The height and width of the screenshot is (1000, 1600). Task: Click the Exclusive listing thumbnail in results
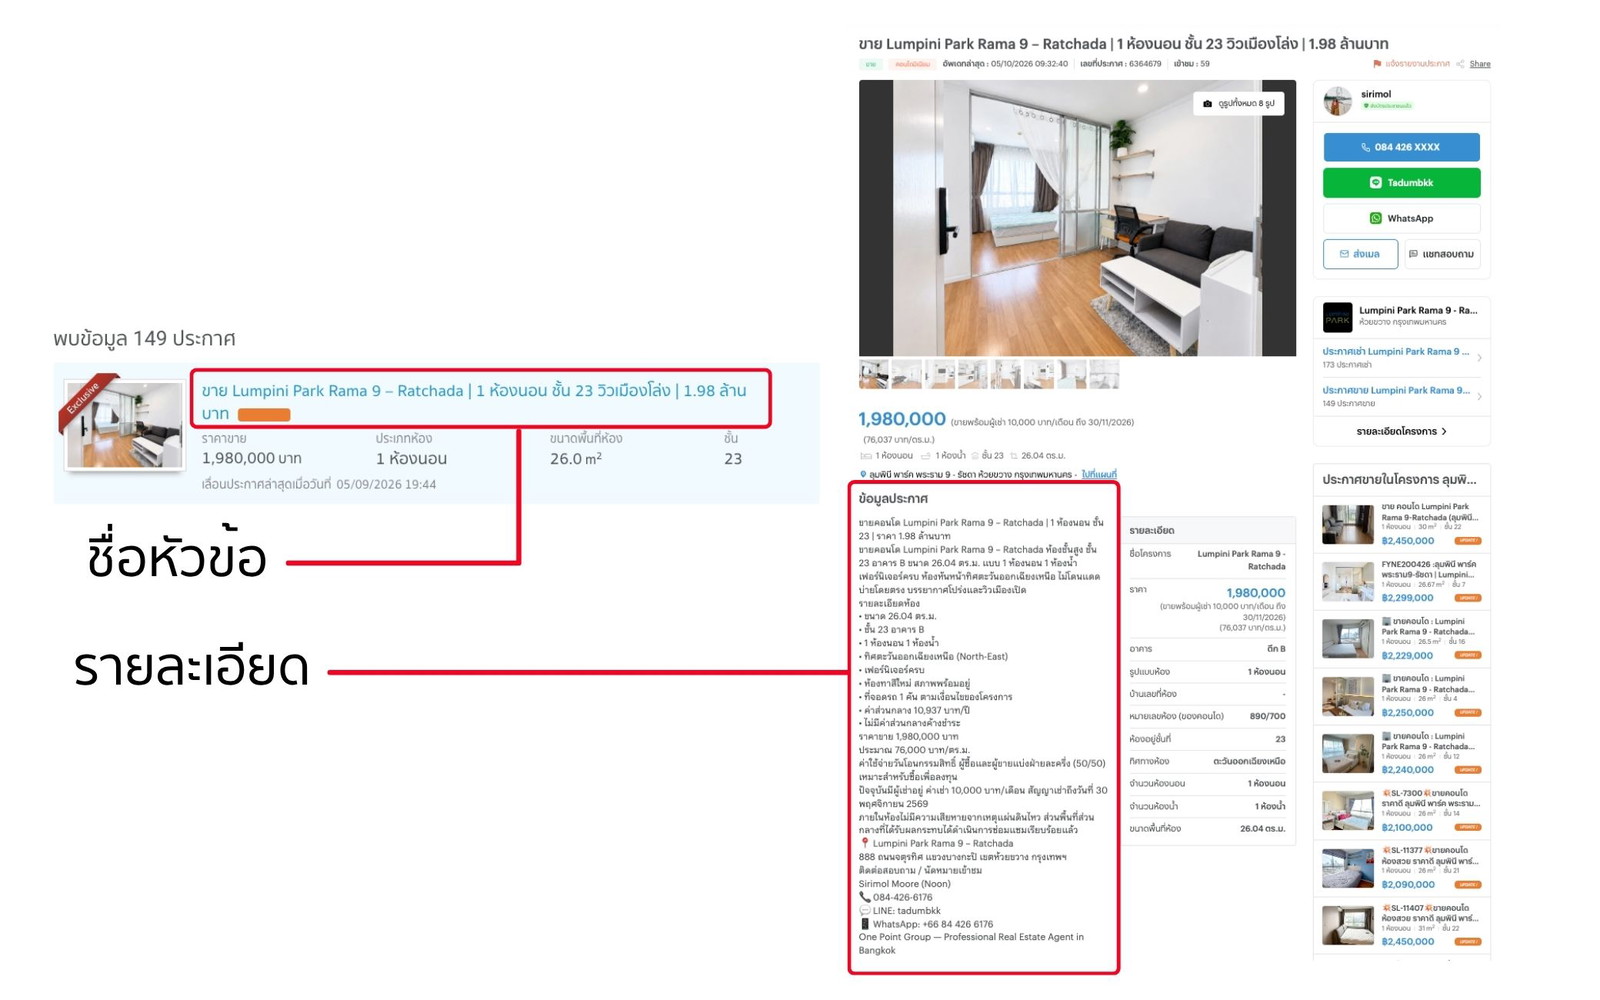[x=124, y=424]
